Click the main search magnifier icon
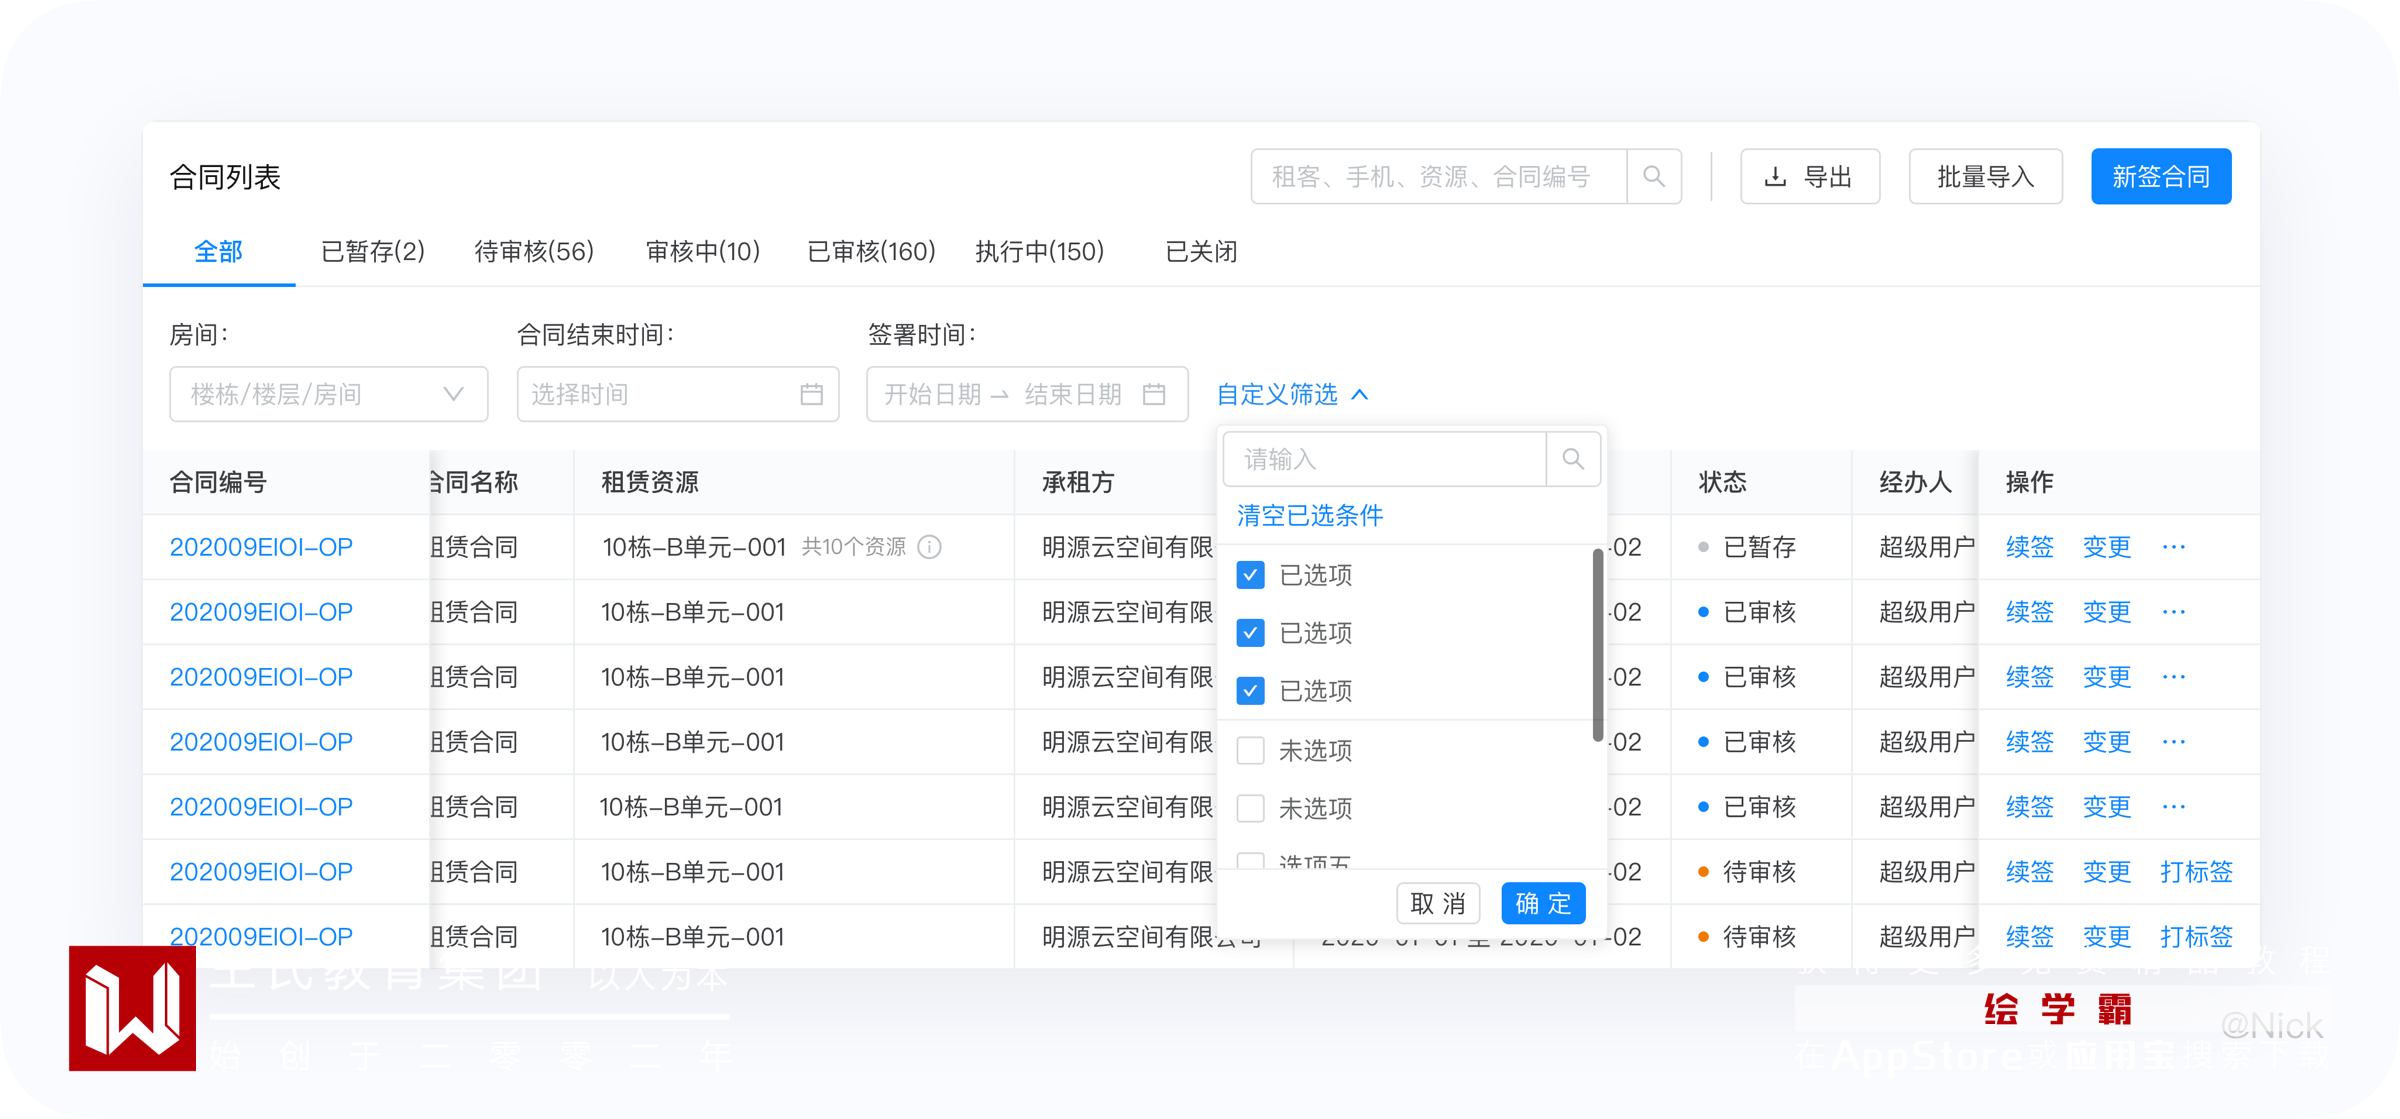Viewport: 2400px width, 1119px height. point(1654,177)
